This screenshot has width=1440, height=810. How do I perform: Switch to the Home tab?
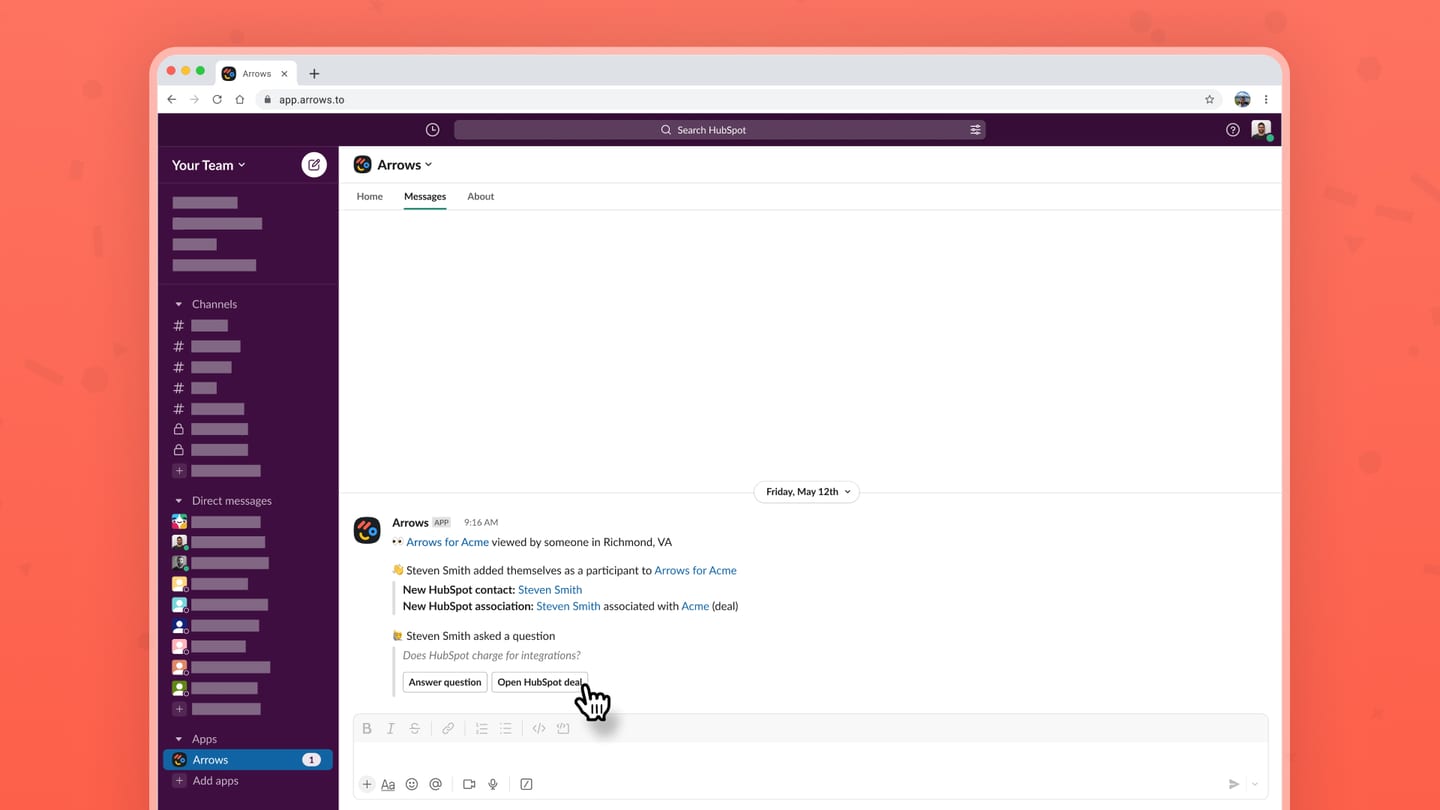(370, 197)
